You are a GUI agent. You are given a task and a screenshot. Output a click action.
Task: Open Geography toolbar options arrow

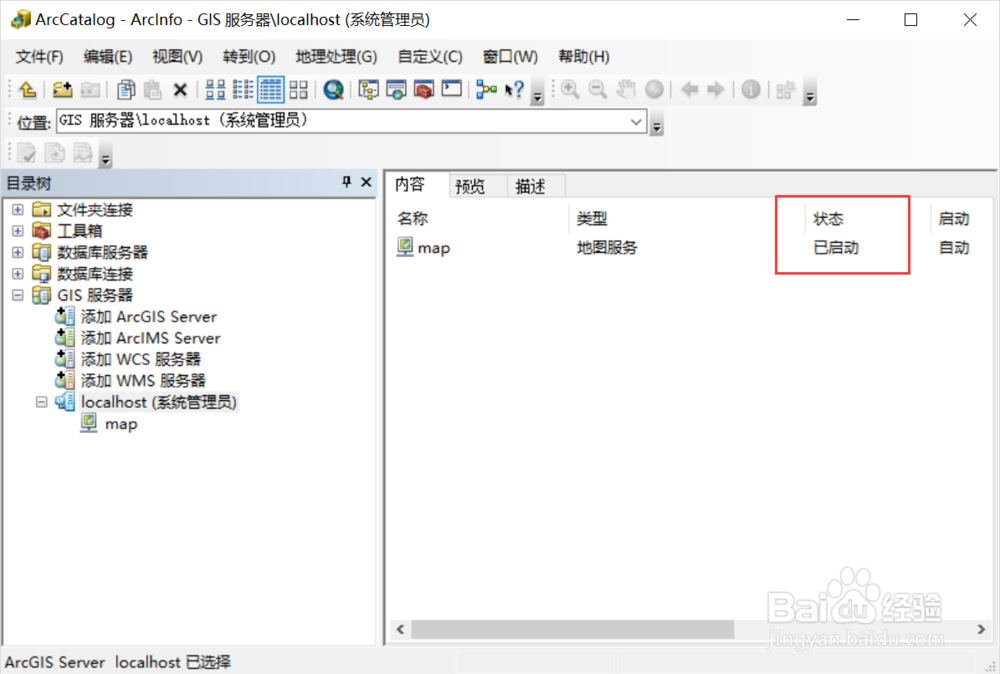(x=810, y=92)
